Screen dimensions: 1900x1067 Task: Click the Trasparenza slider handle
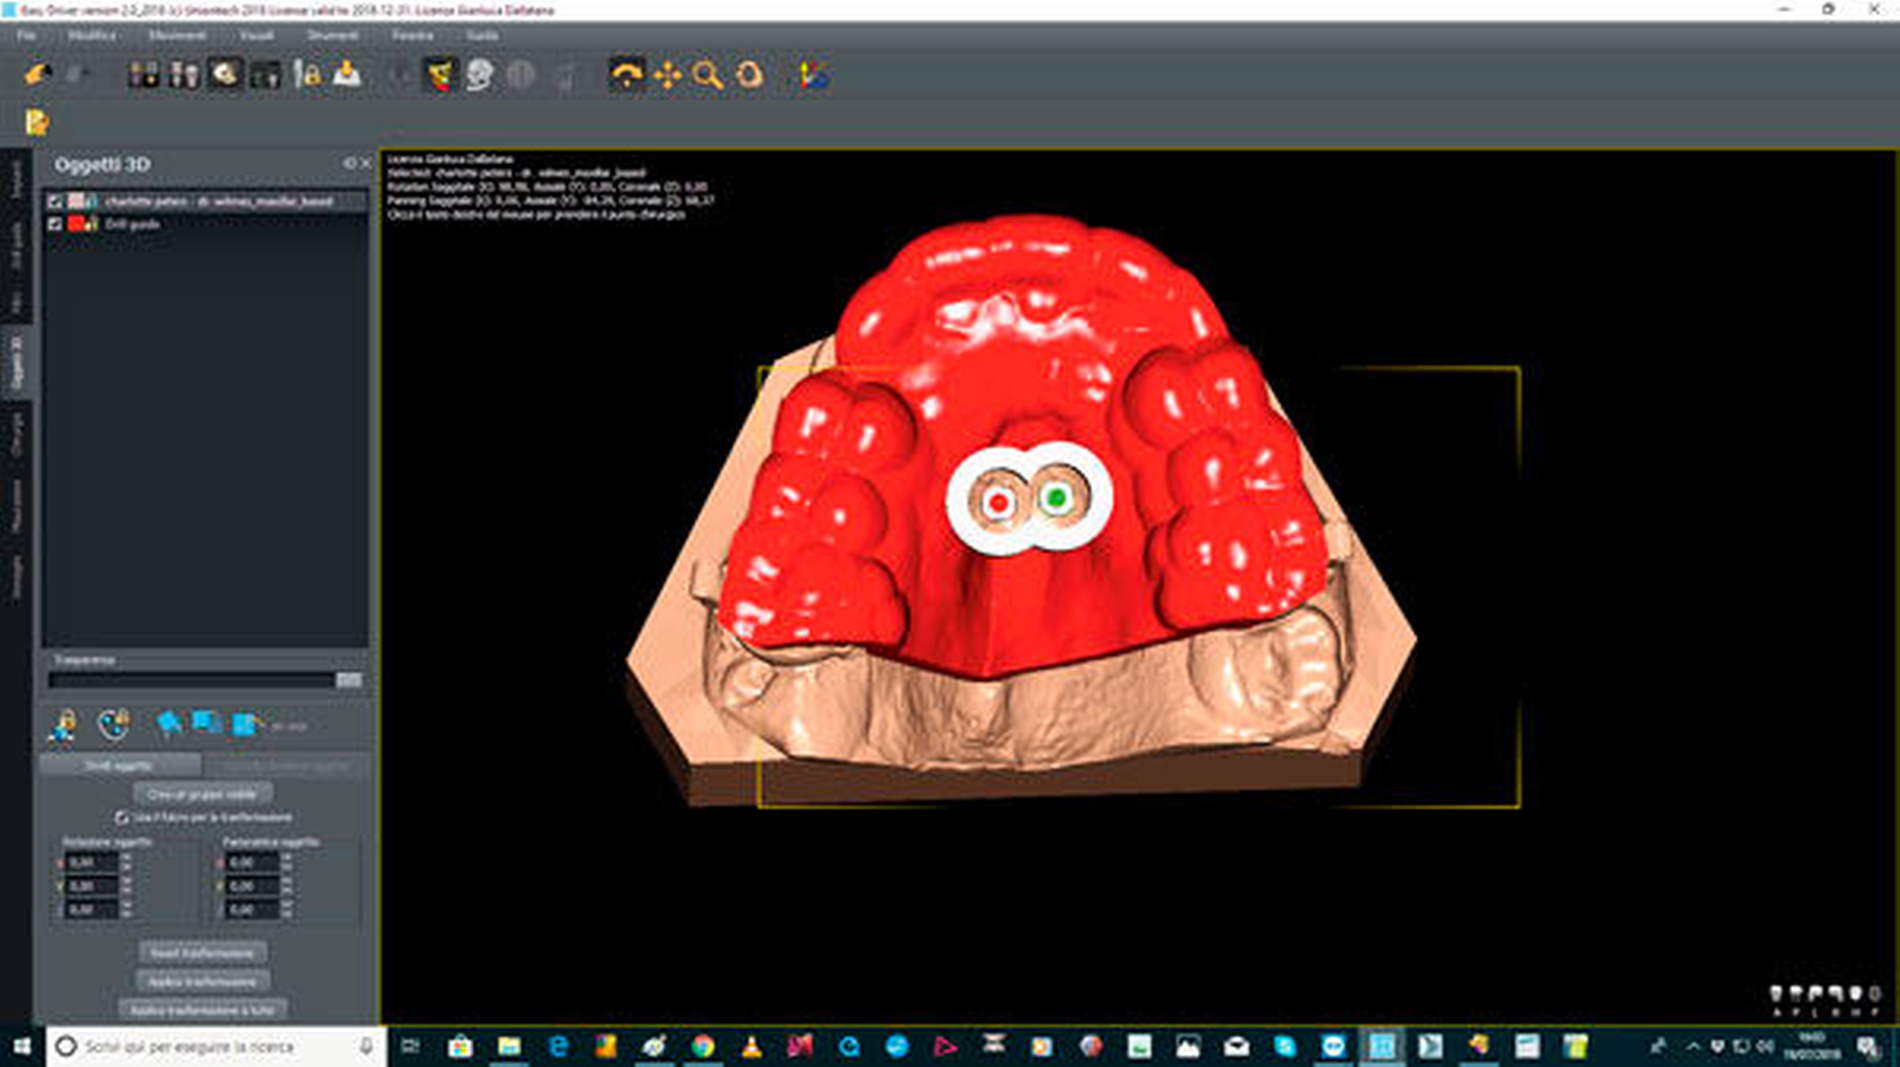[348, 680]
